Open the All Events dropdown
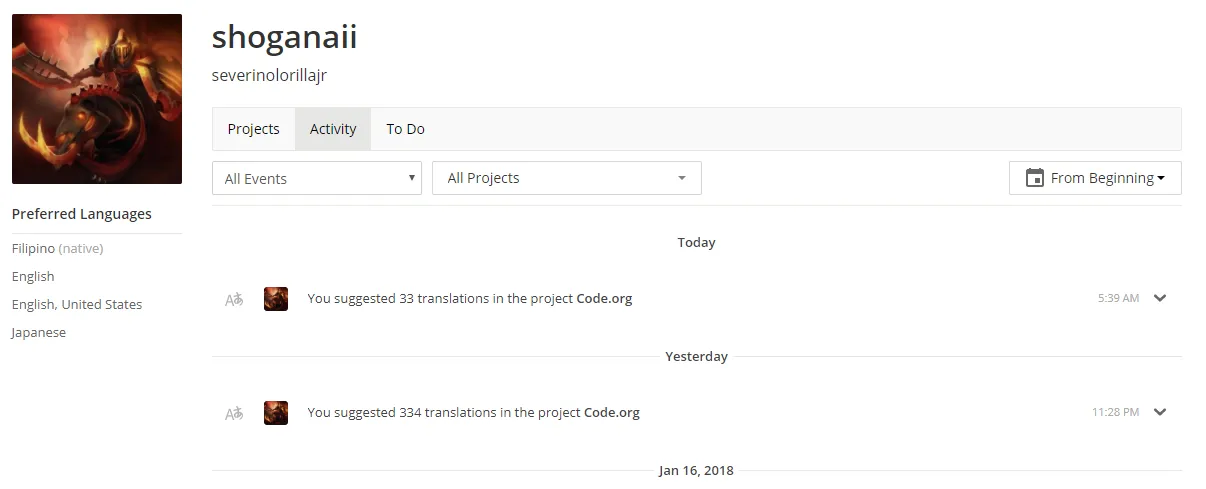1206x489 pixels. [317, 178]
